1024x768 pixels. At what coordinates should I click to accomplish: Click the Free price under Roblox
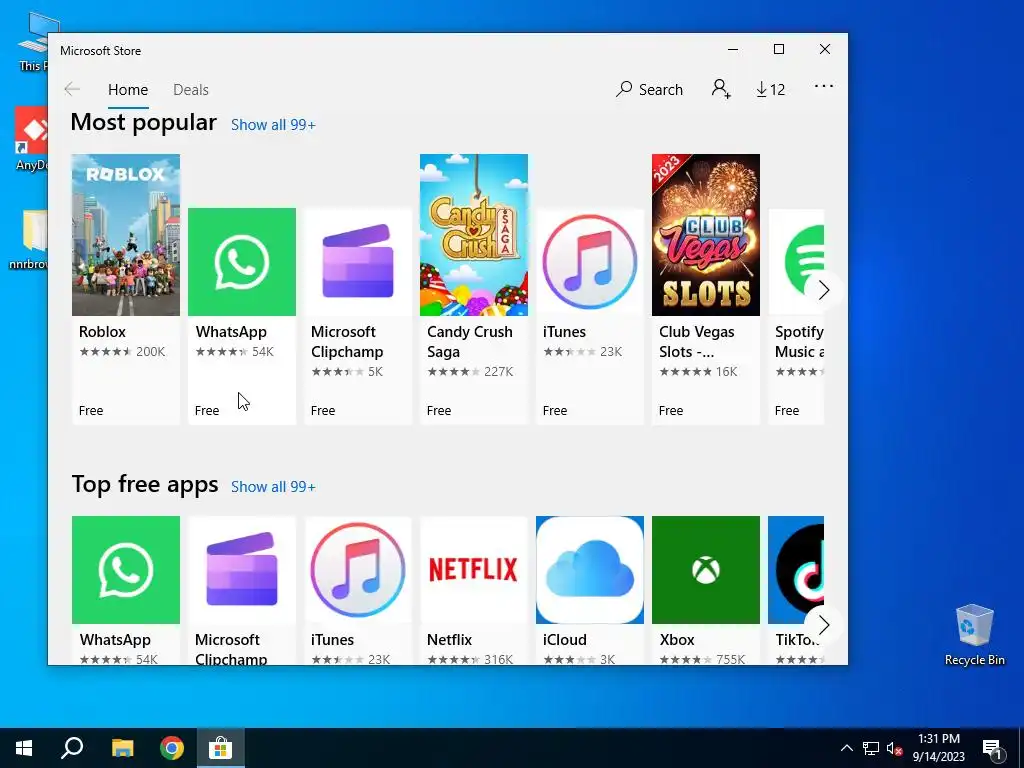point(91,411)
